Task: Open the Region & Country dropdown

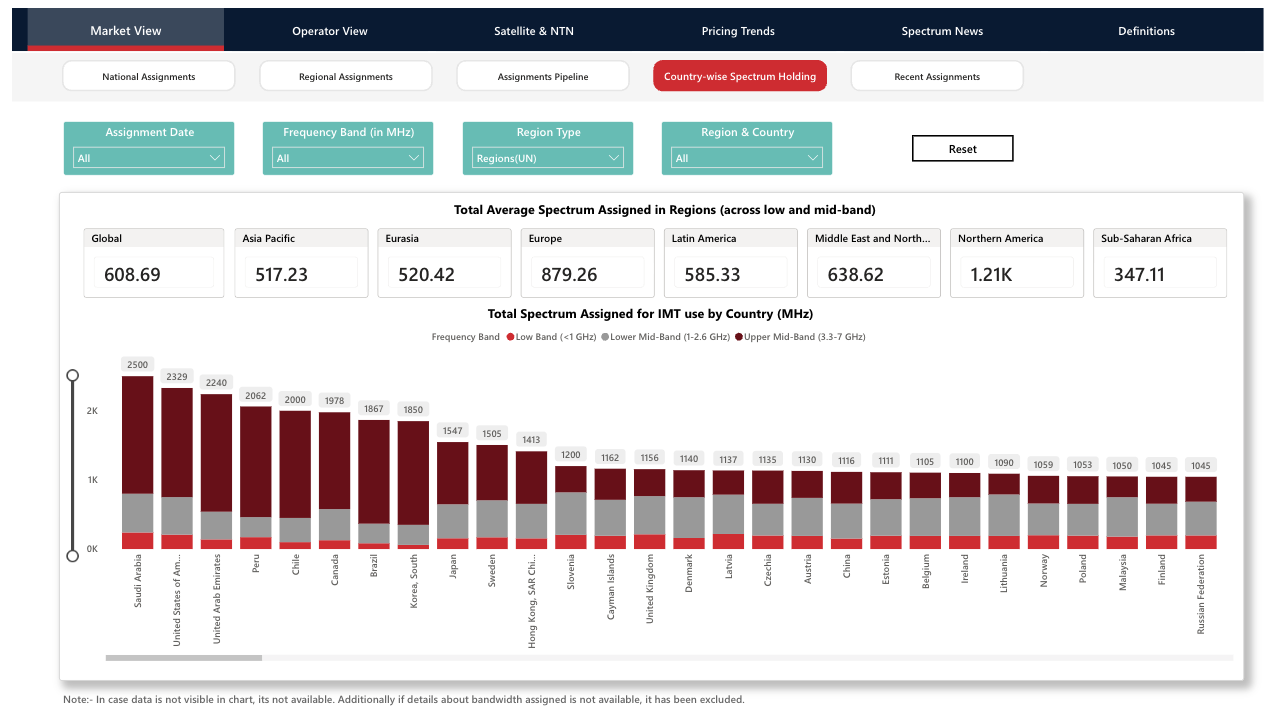Action: pos(747,158)
